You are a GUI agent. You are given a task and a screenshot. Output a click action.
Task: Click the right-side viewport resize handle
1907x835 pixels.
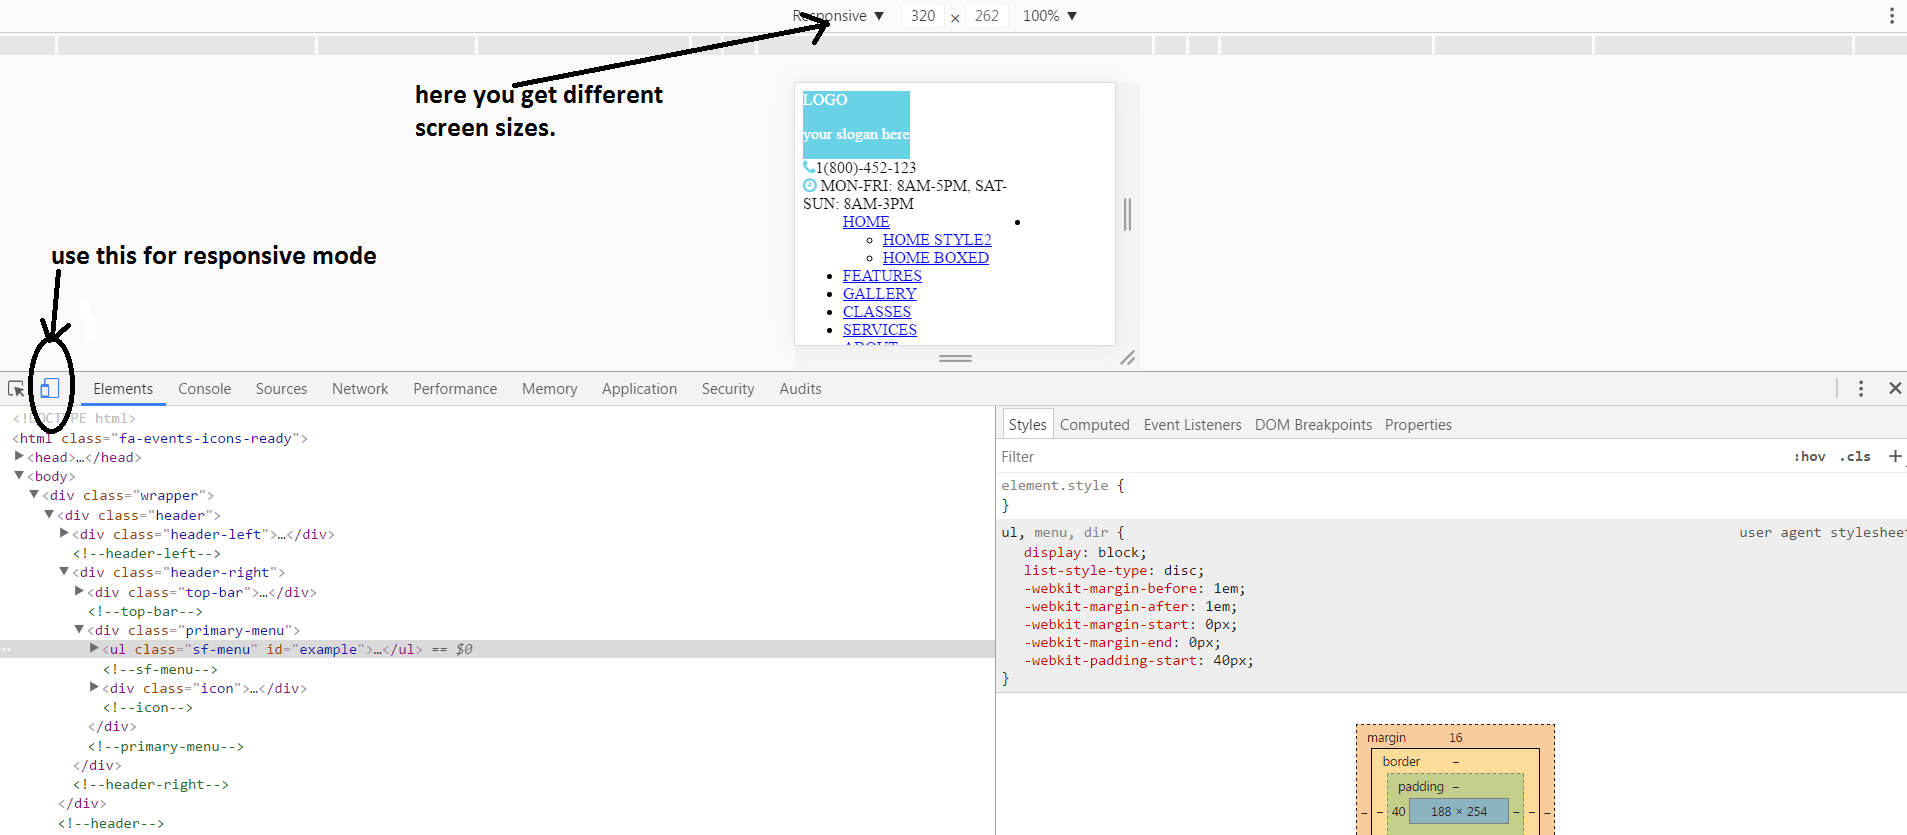[1127, 214]
